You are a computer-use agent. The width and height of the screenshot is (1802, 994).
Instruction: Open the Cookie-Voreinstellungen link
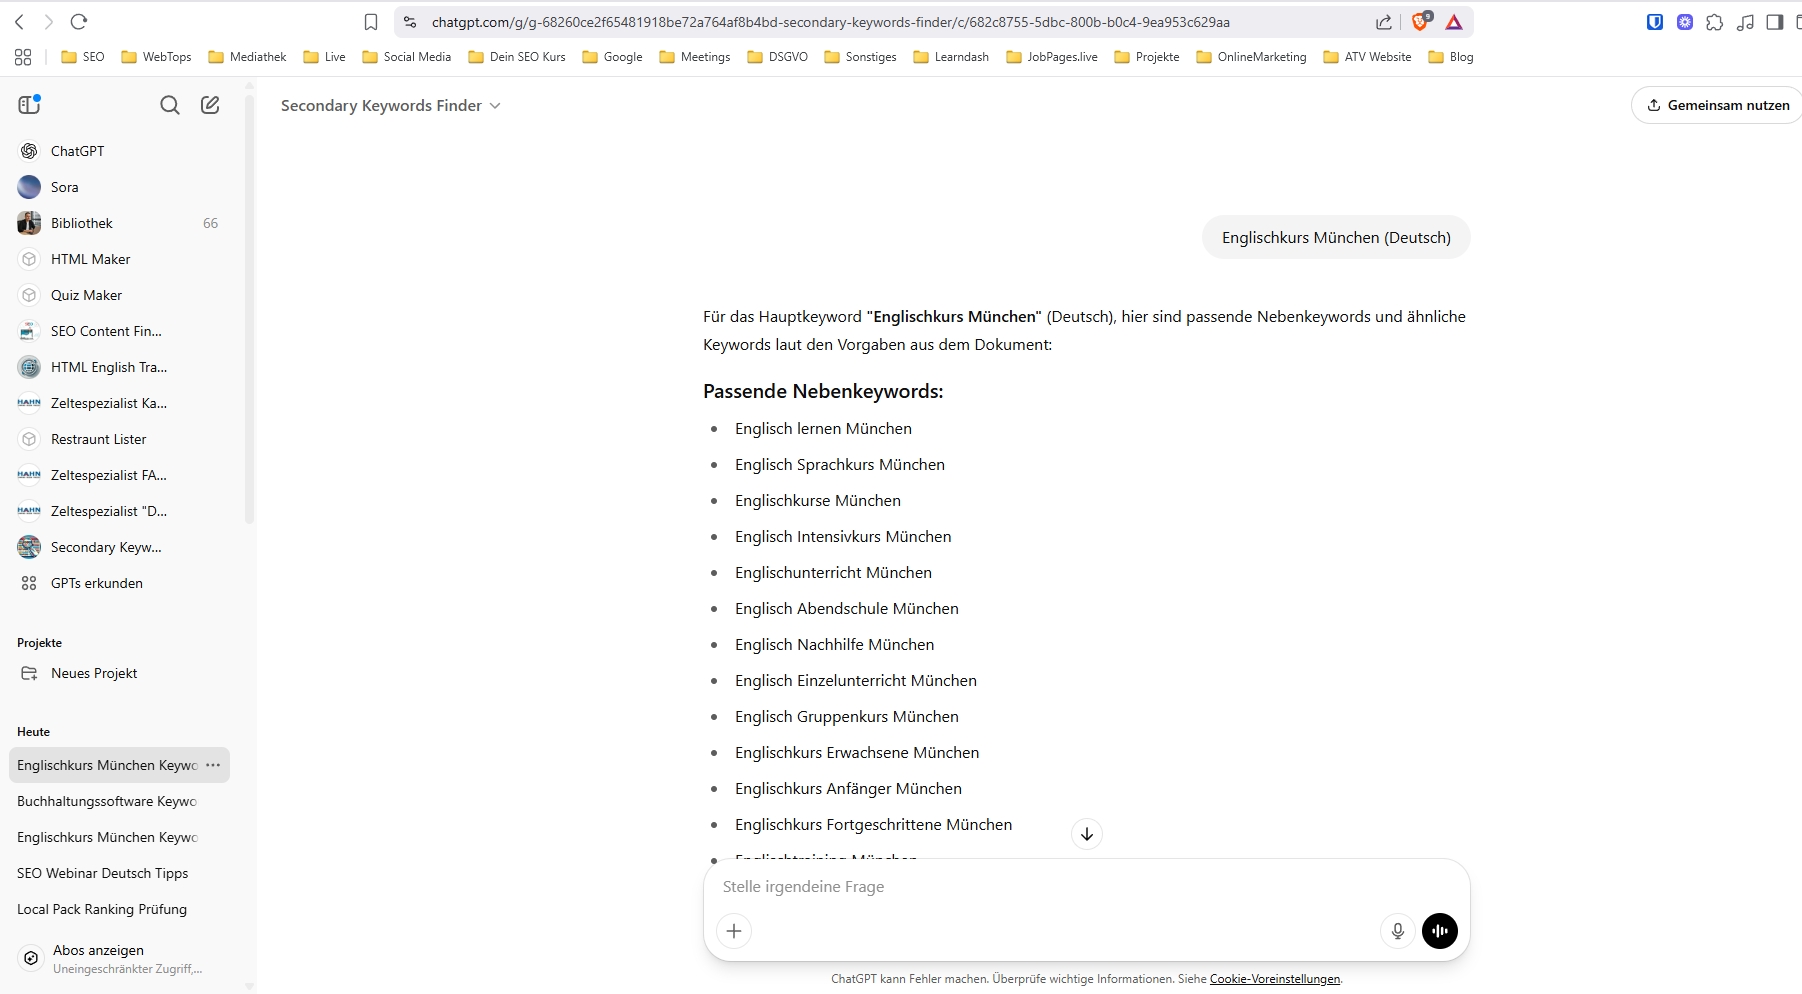(1274, 979)
